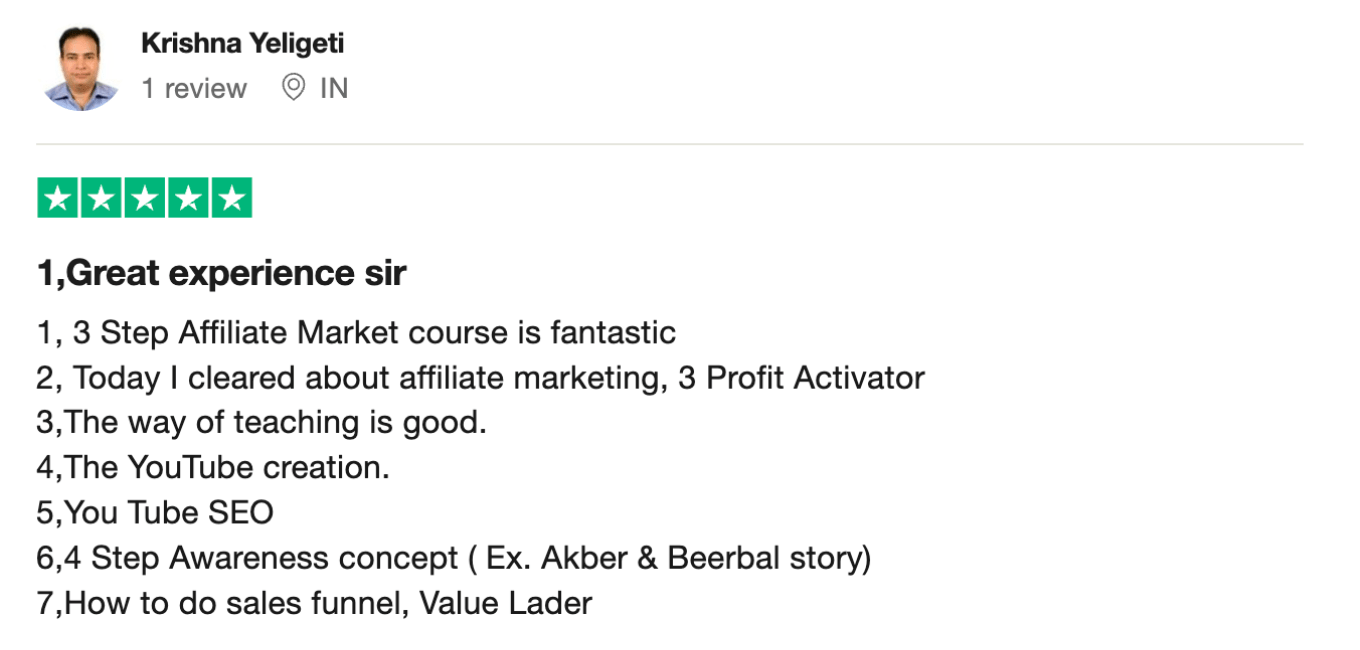Open the "1,Great experience sir" review title
The image size is (1360, 650).
click(221, 273)
